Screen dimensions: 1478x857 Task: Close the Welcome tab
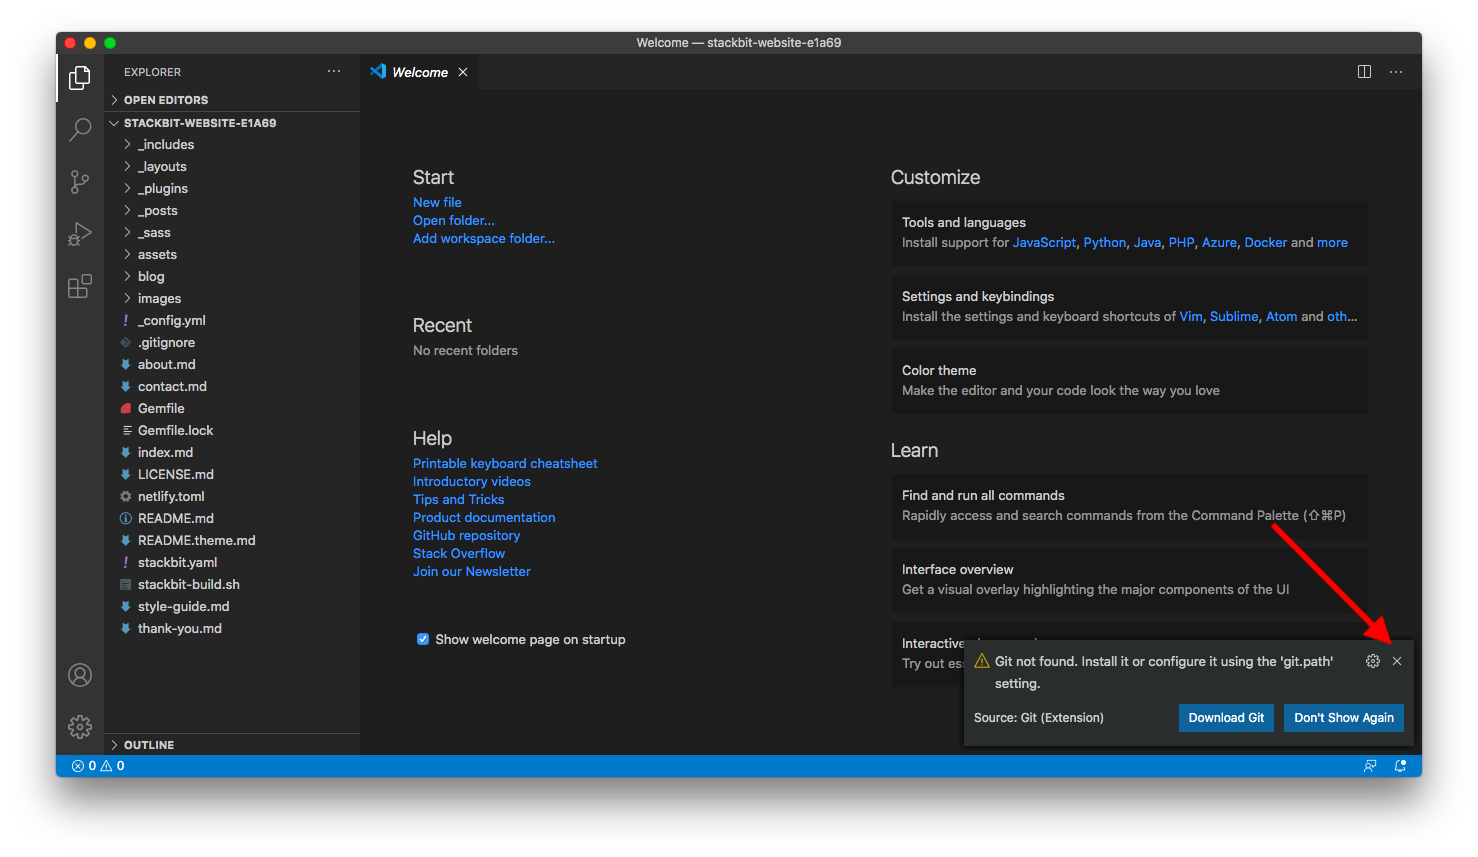463,72
